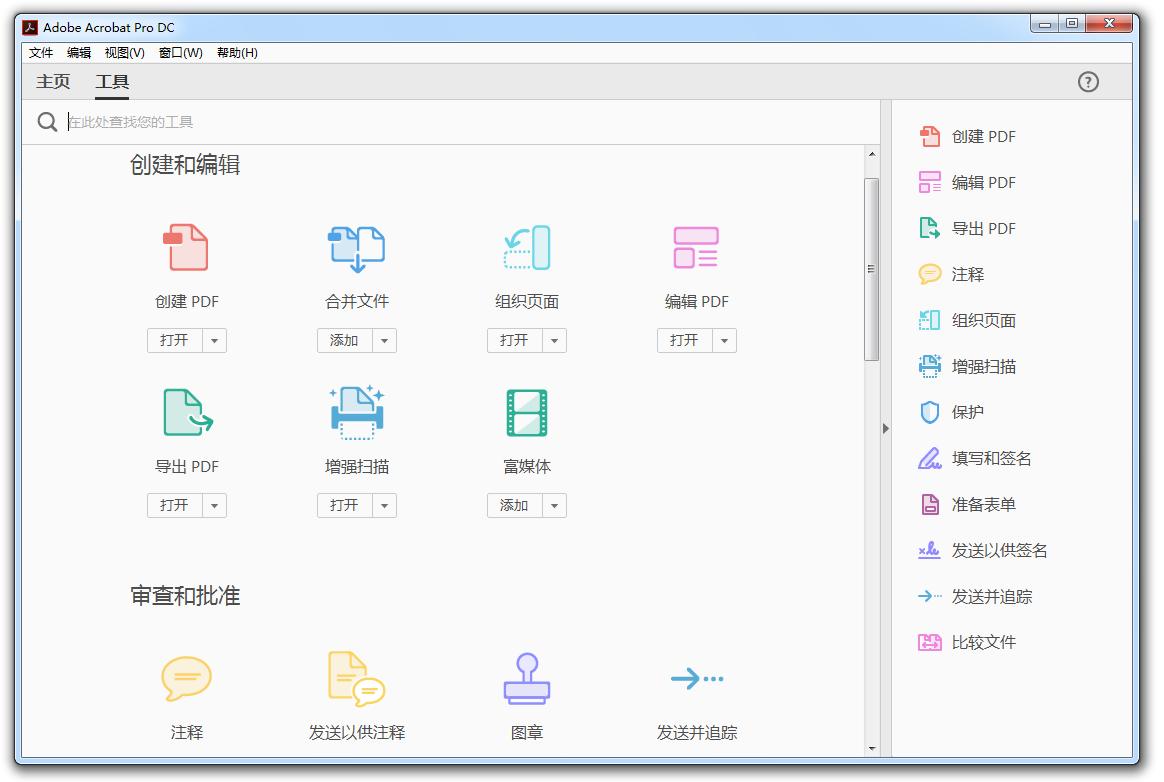This screenshot has width=1164, height=782.
Task: Expand dropdown arrow beside 增强扫描 打开
Action: (x=385, y=506)
